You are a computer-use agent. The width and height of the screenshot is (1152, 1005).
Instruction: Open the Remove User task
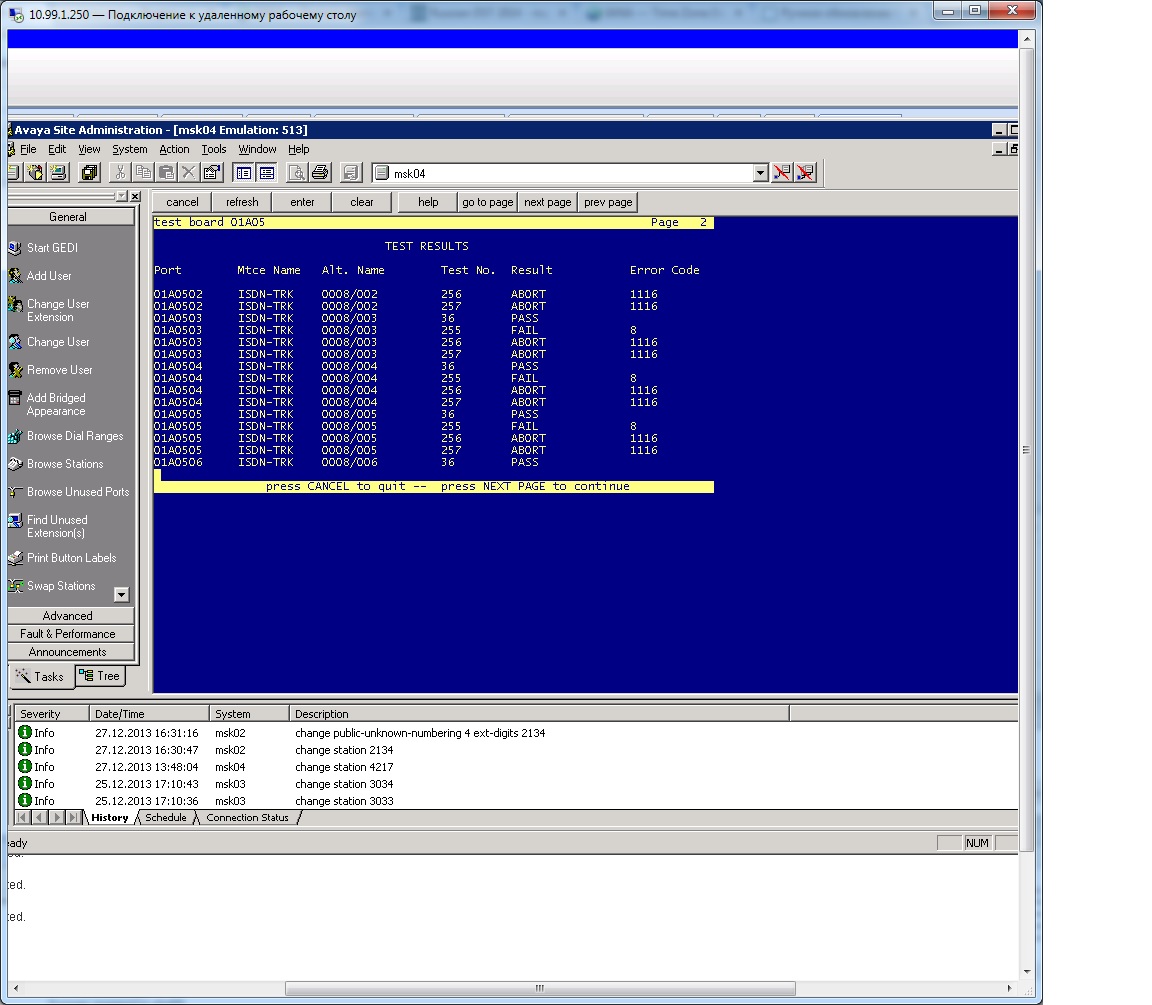(60, 370)
